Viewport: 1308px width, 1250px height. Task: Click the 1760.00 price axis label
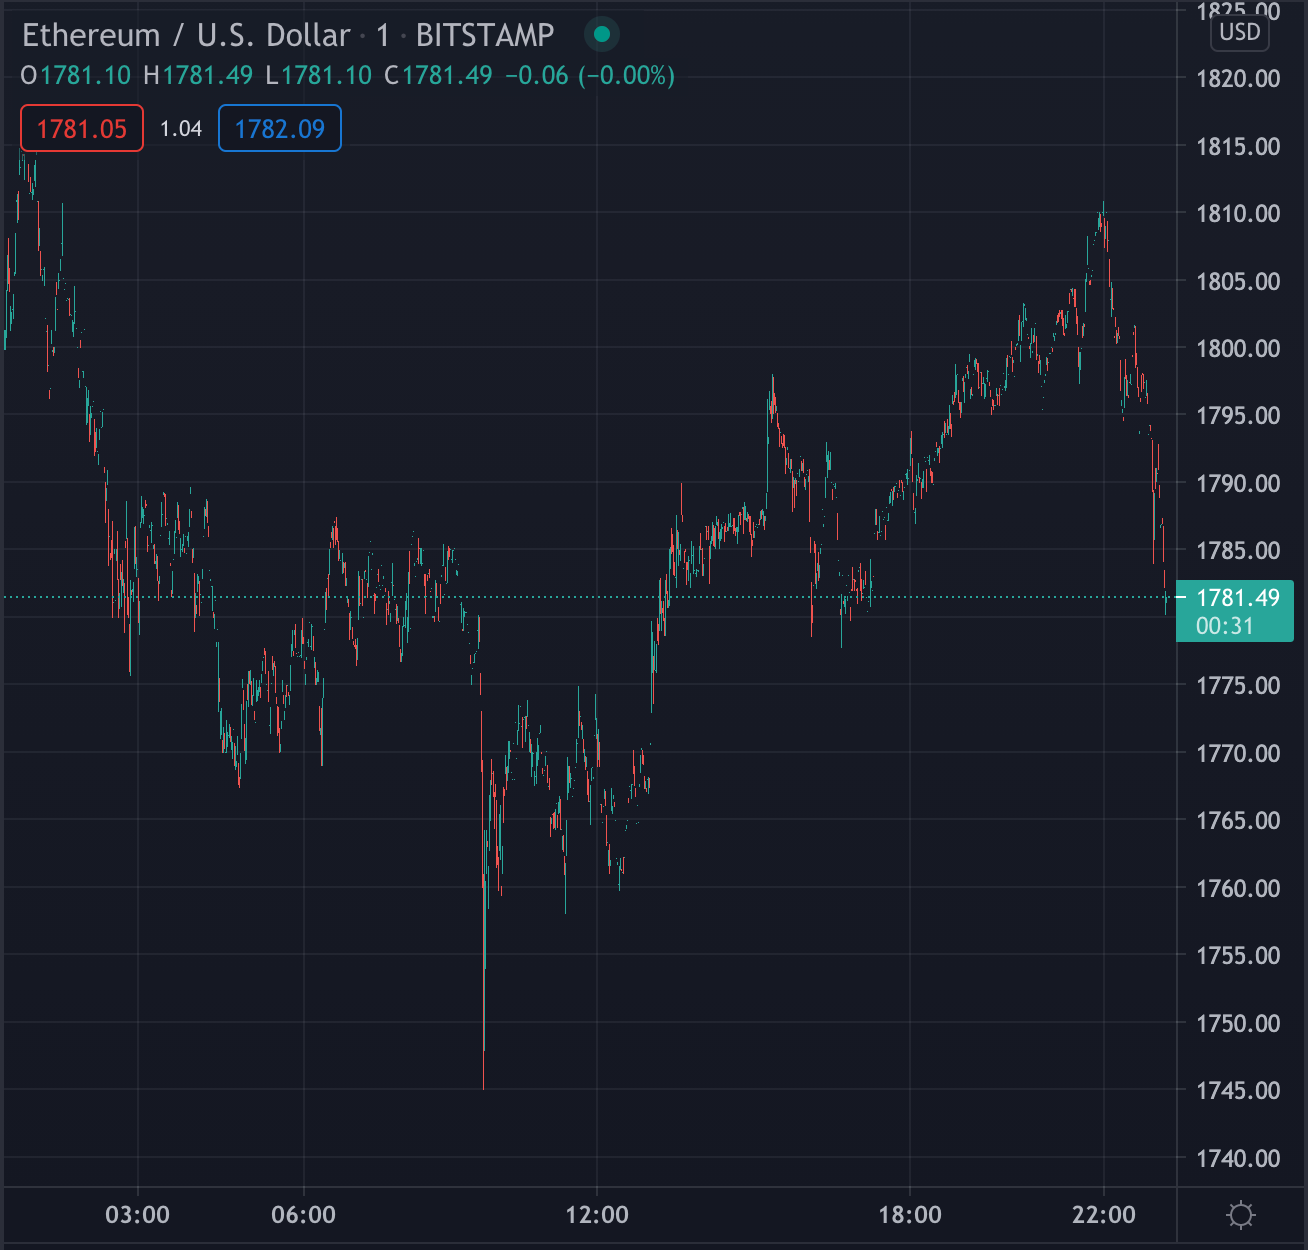1238,888
